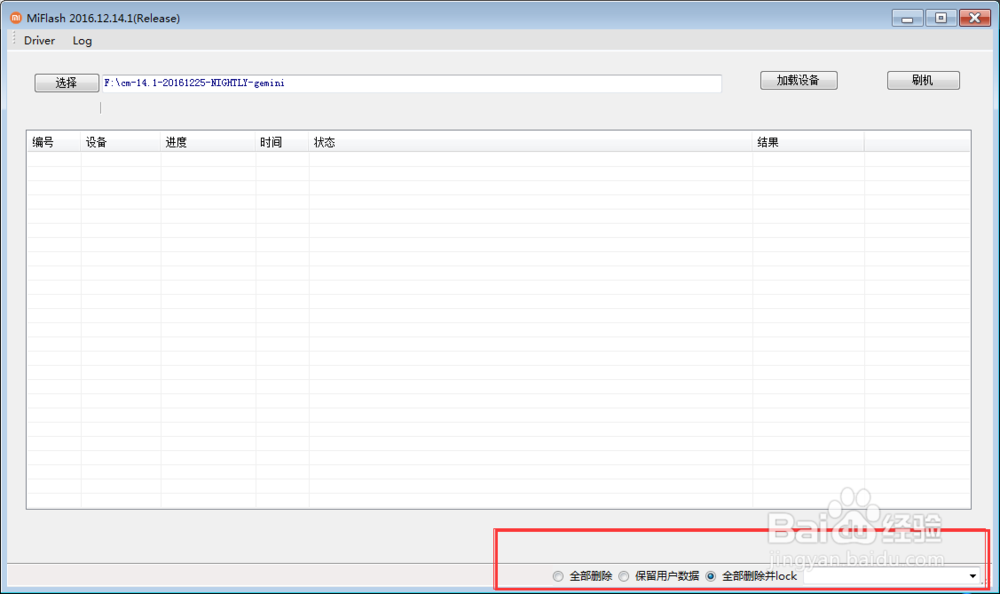This screenshot has width=1000, height=594.
Task: Click the 进度 column header
Action: tap(209, 142)
